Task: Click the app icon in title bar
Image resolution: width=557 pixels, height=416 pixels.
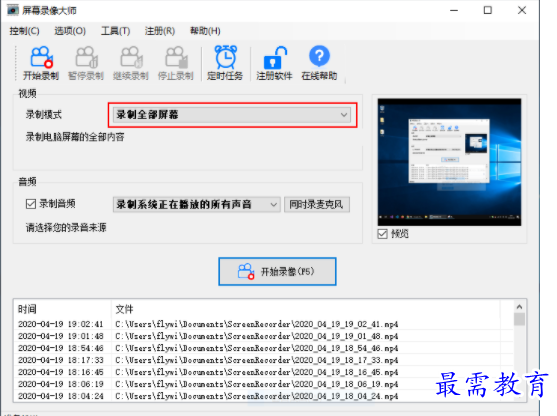Action: click(13, 10)
